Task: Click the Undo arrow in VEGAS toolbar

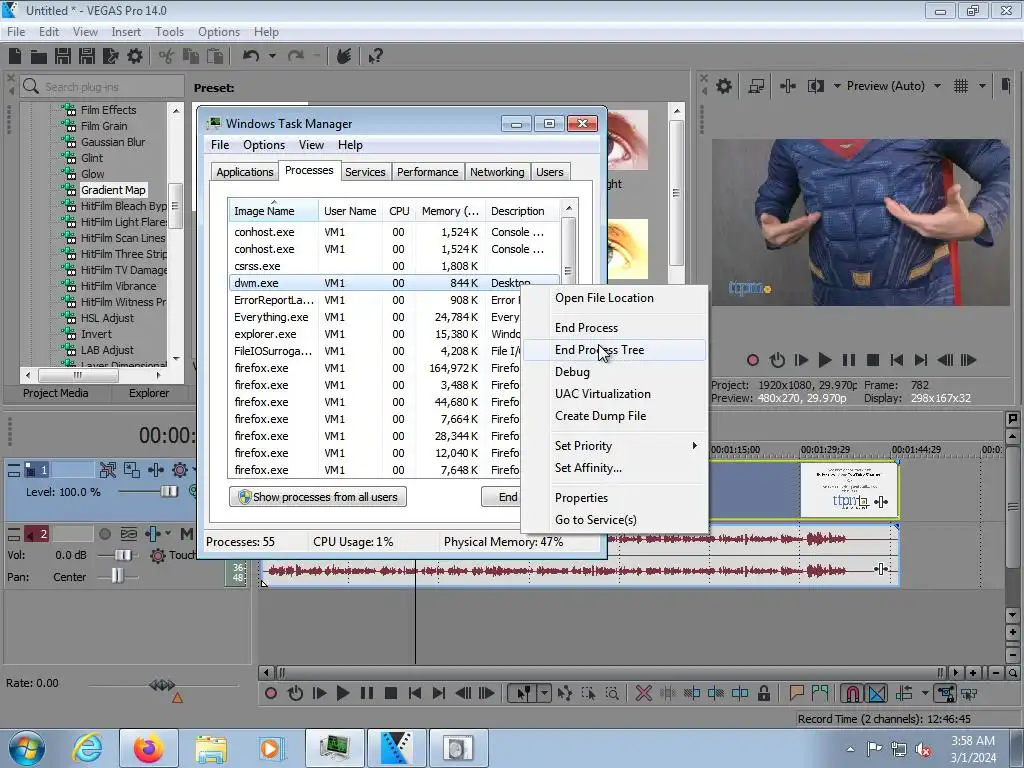Action: (251, 56)
